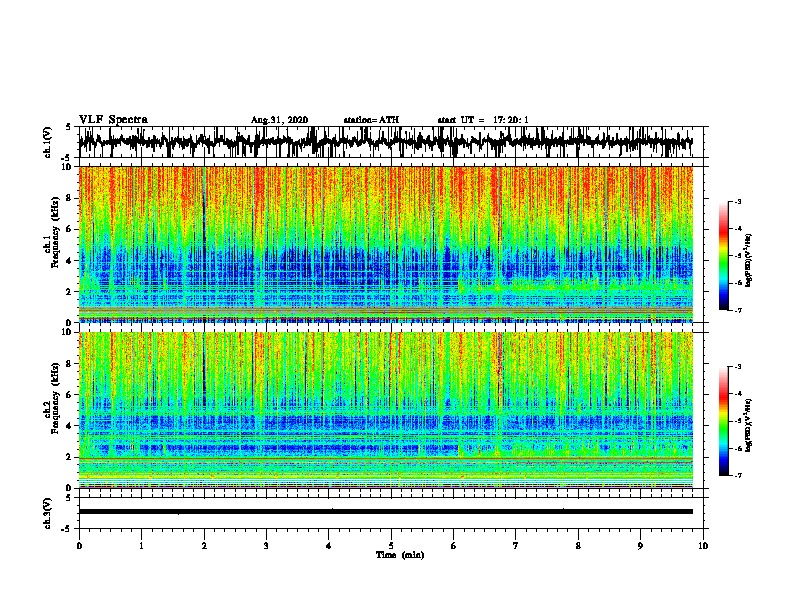Click the ch.1 color scale log(PSD) unit label

(749, 261)
